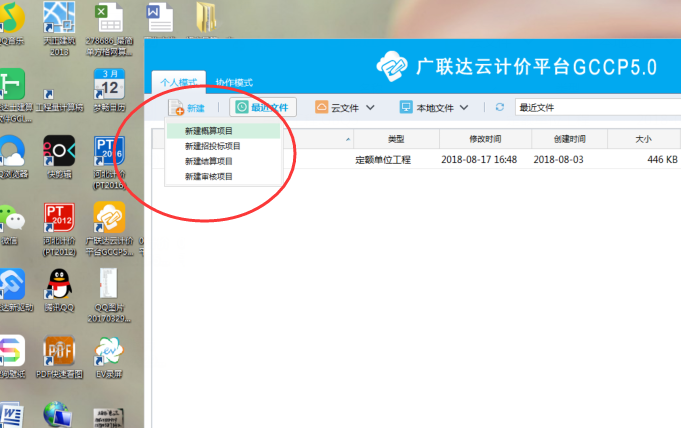Click the 2018-08-17 16:48 modified time
Image resolution: width=681 pixels, height=428 pixels.
479,159
